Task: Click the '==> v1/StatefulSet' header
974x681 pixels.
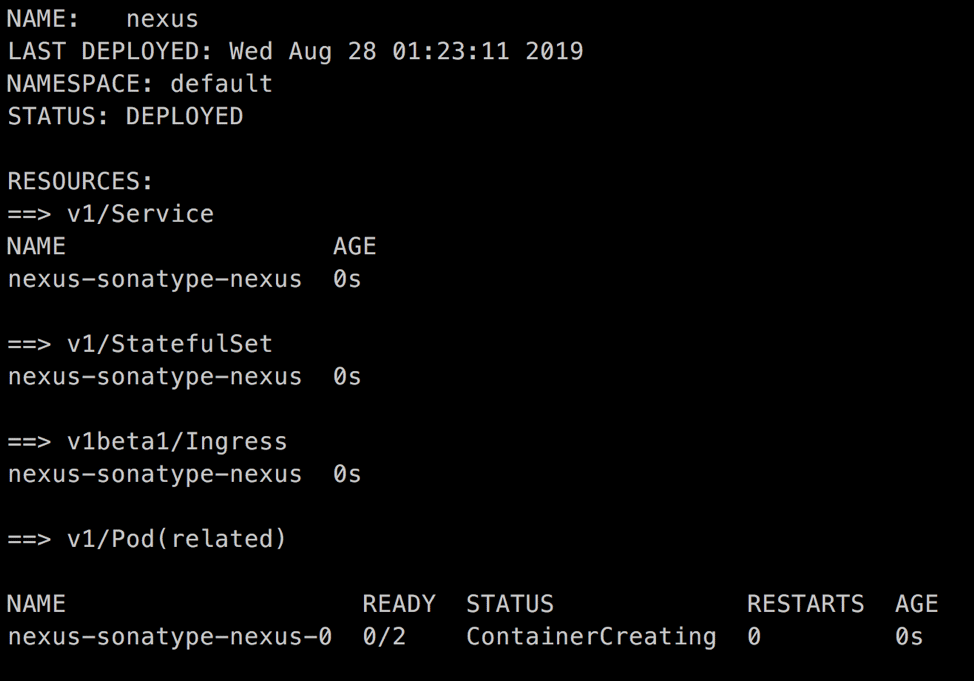Action: (140, 344)
